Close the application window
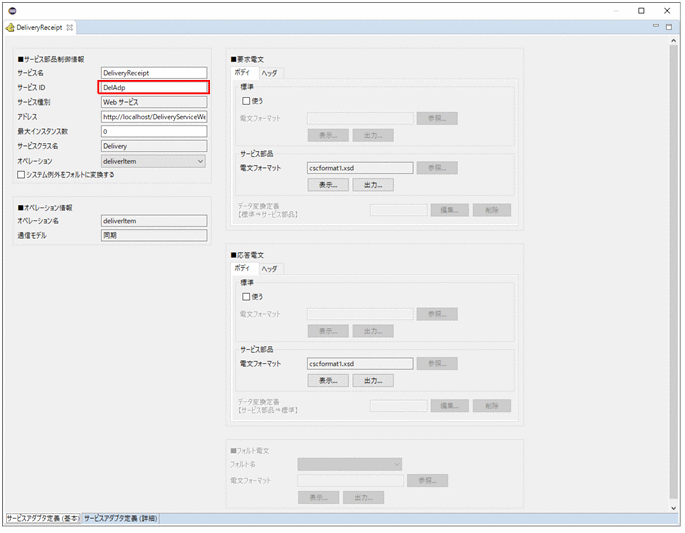The image size is (685, 533). coord(667,10)
